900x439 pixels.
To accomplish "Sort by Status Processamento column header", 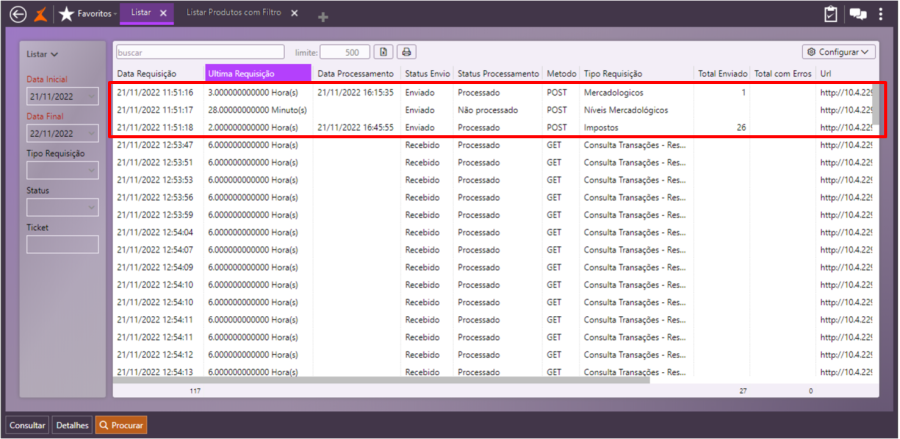I will [498, 73].
